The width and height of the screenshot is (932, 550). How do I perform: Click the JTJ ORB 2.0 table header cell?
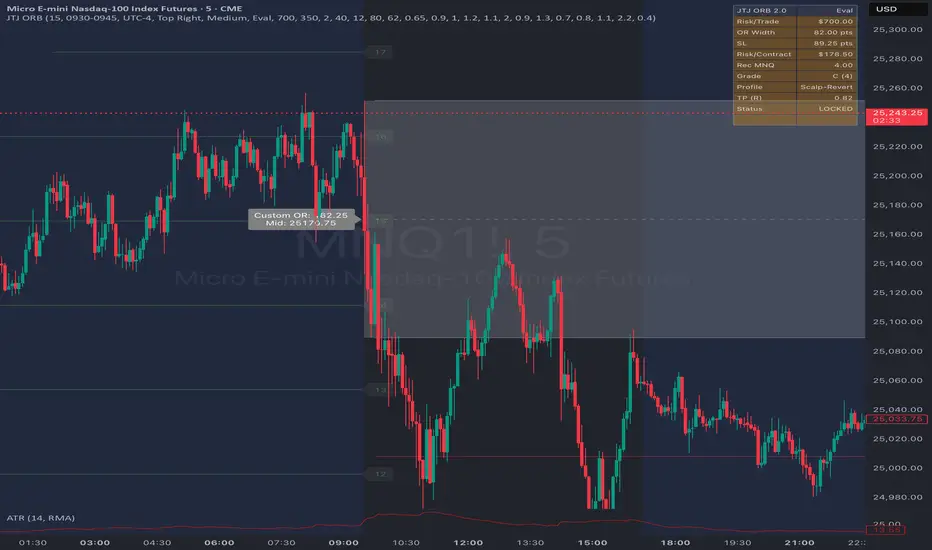tap(764, 10)
